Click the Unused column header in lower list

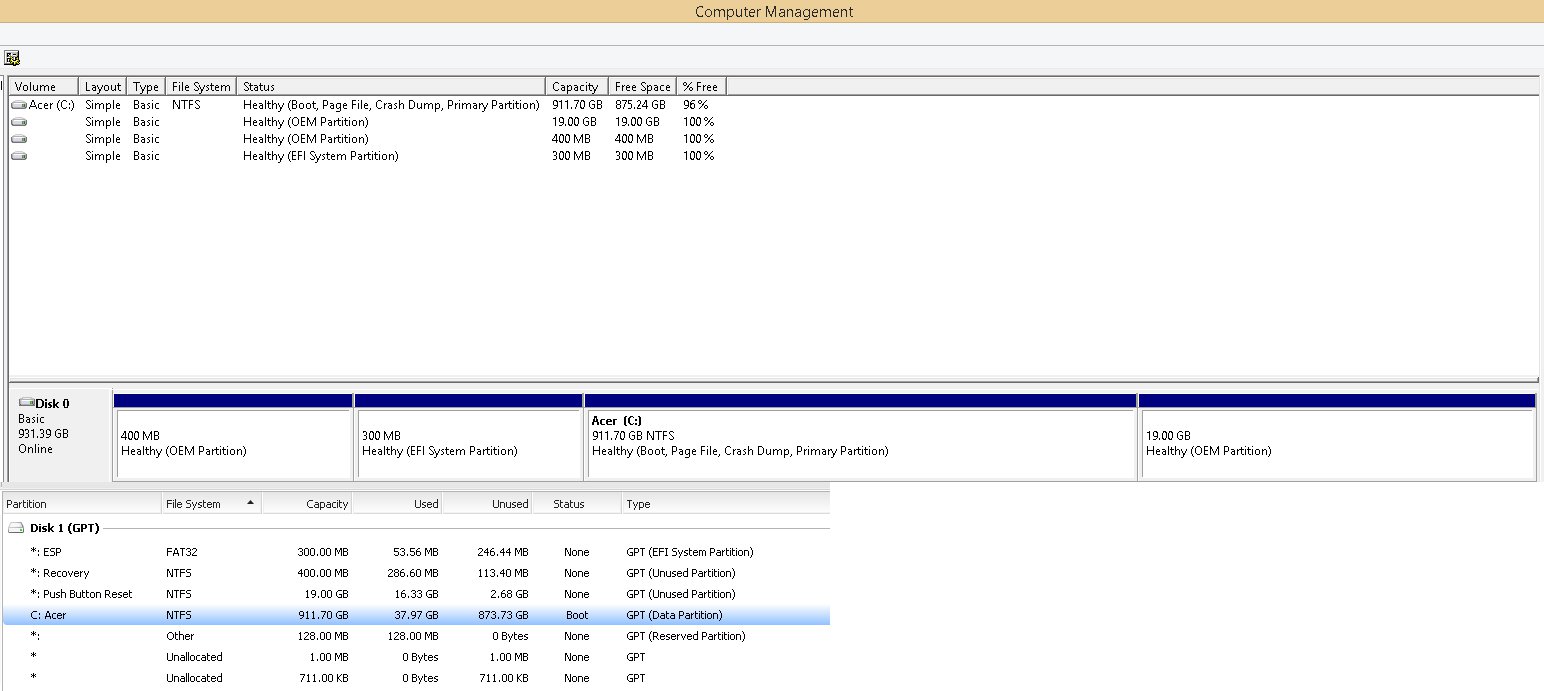(x=510, y=504)
